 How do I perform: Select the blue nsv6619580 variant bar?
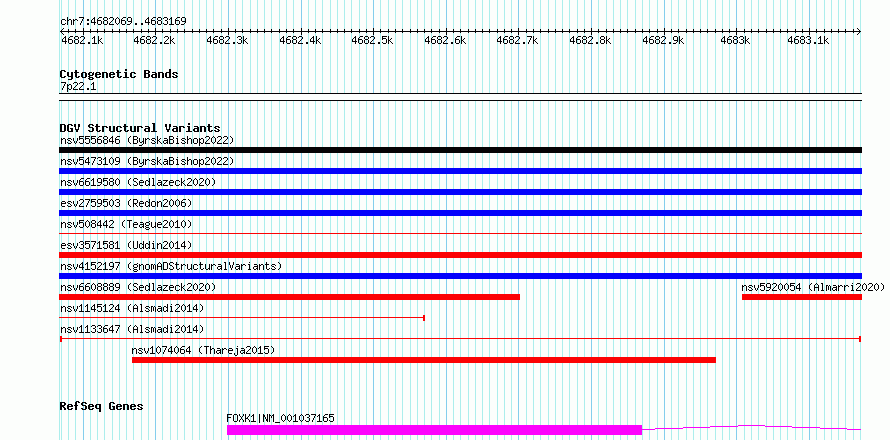(x=460, y=192)
